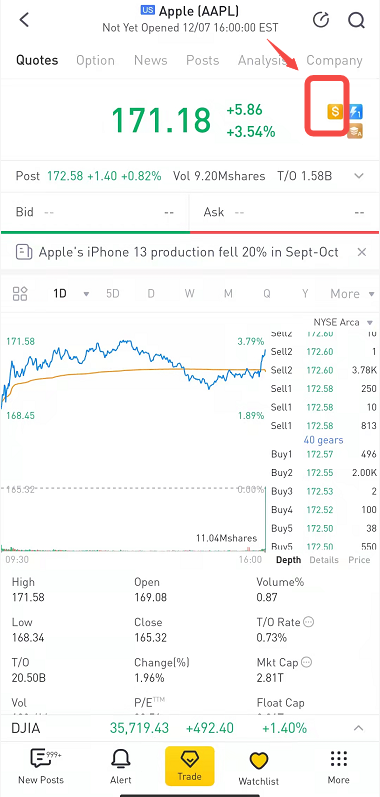Viewport: 380px width, 797px height.
Task: Open the iPhone 13 production news headline
Action: tap(188, 252)
